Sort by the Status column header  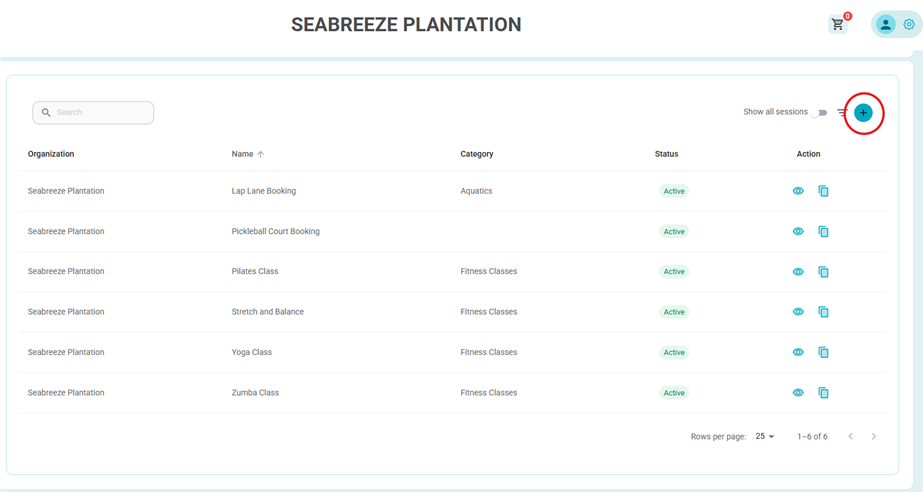point(666,154)
